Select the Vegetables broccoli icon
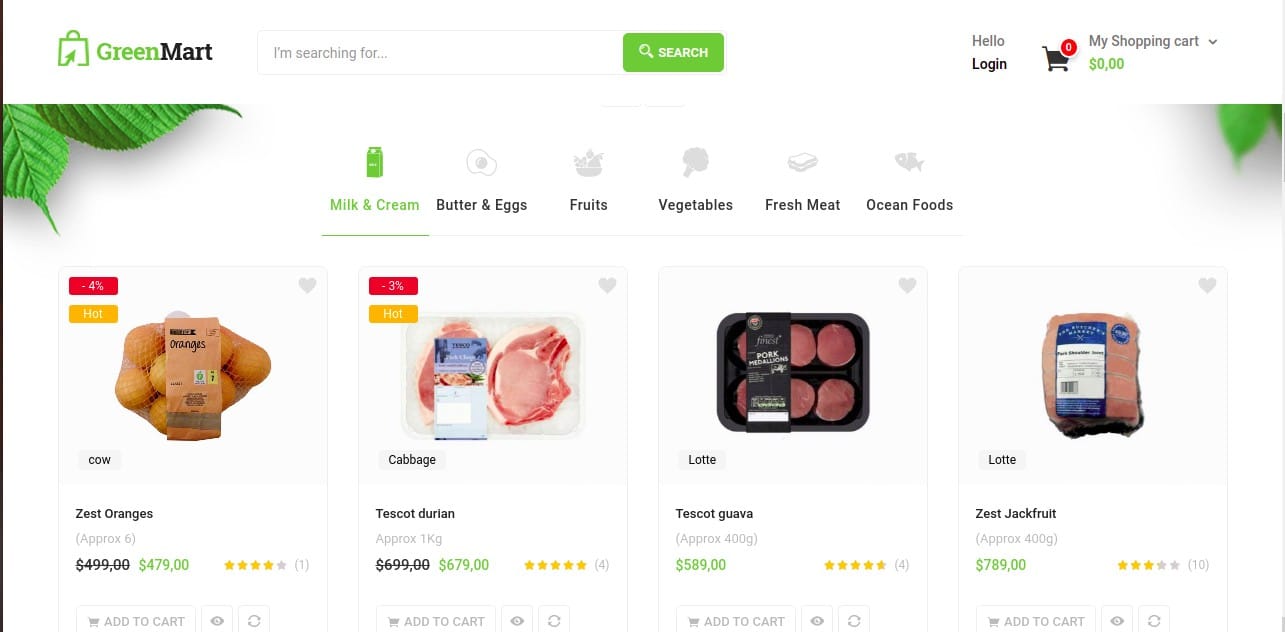This screenshot has height=632, width=1285. click(695, 162)
